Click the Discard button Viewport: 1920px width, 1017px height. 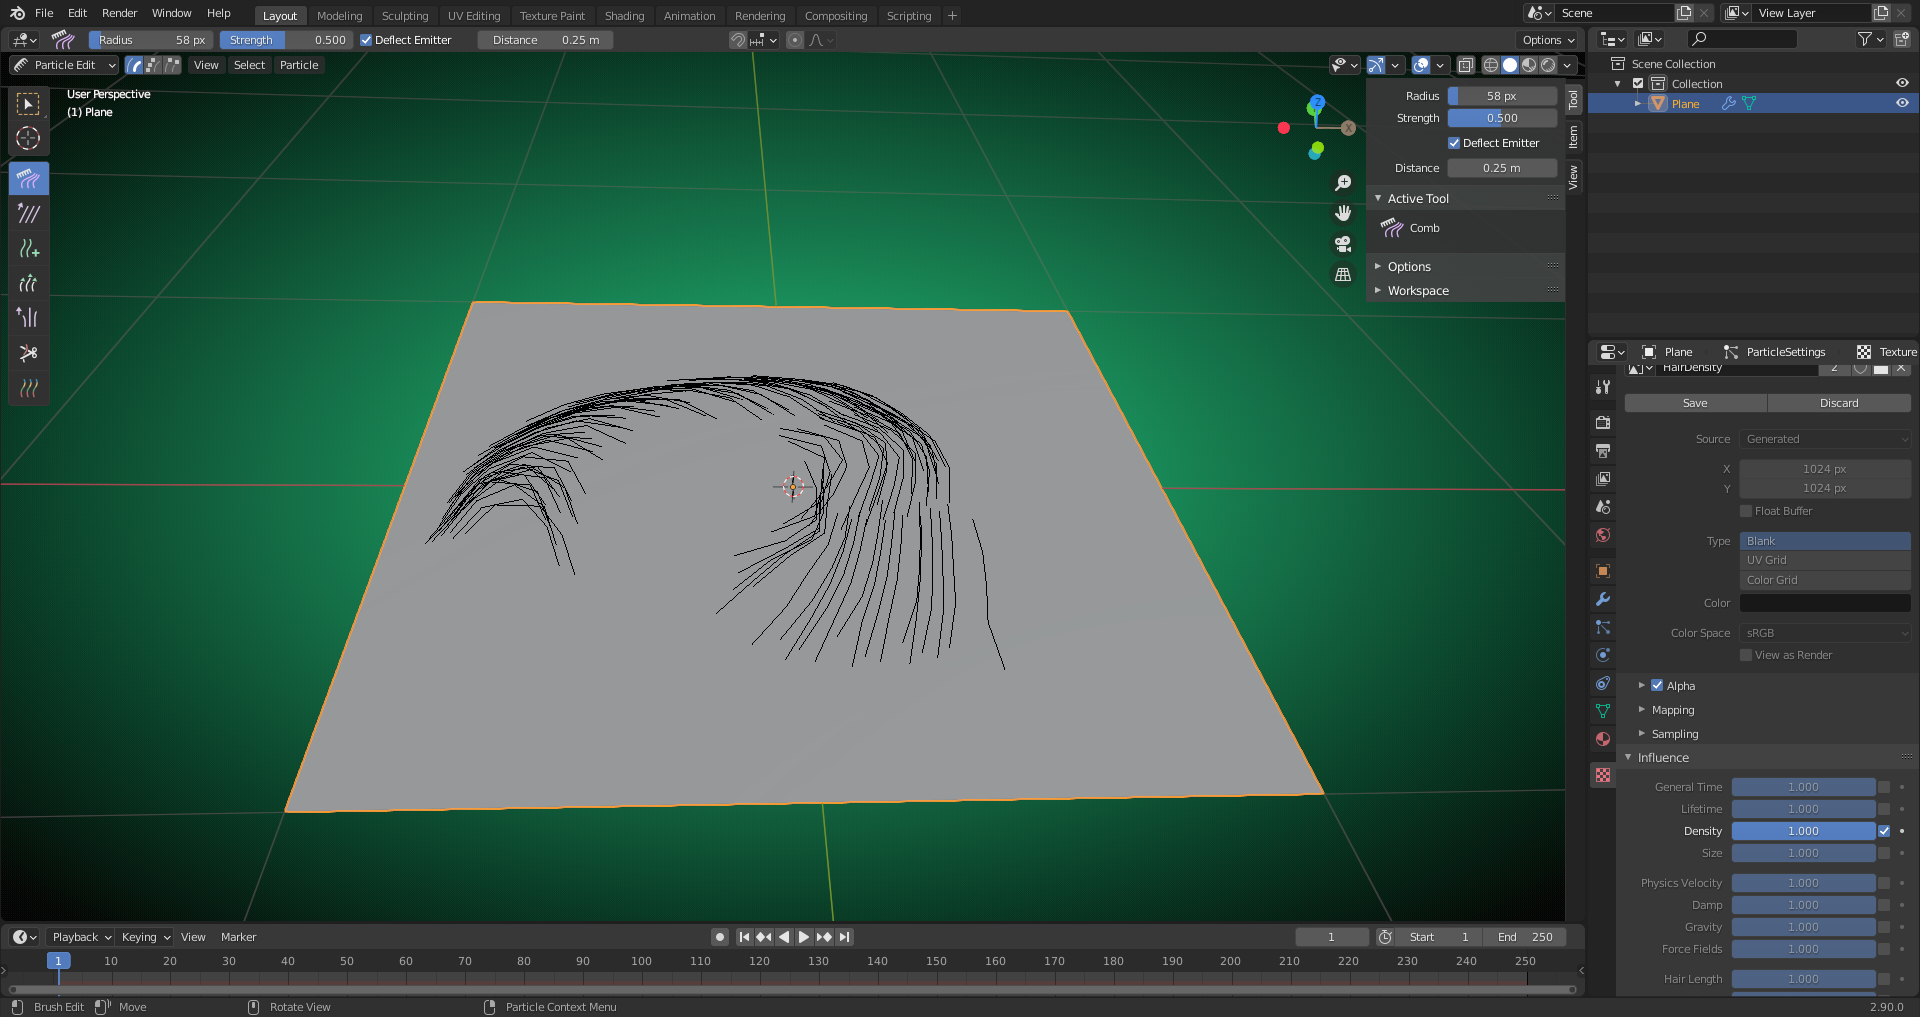click(x=1838, y=403)
